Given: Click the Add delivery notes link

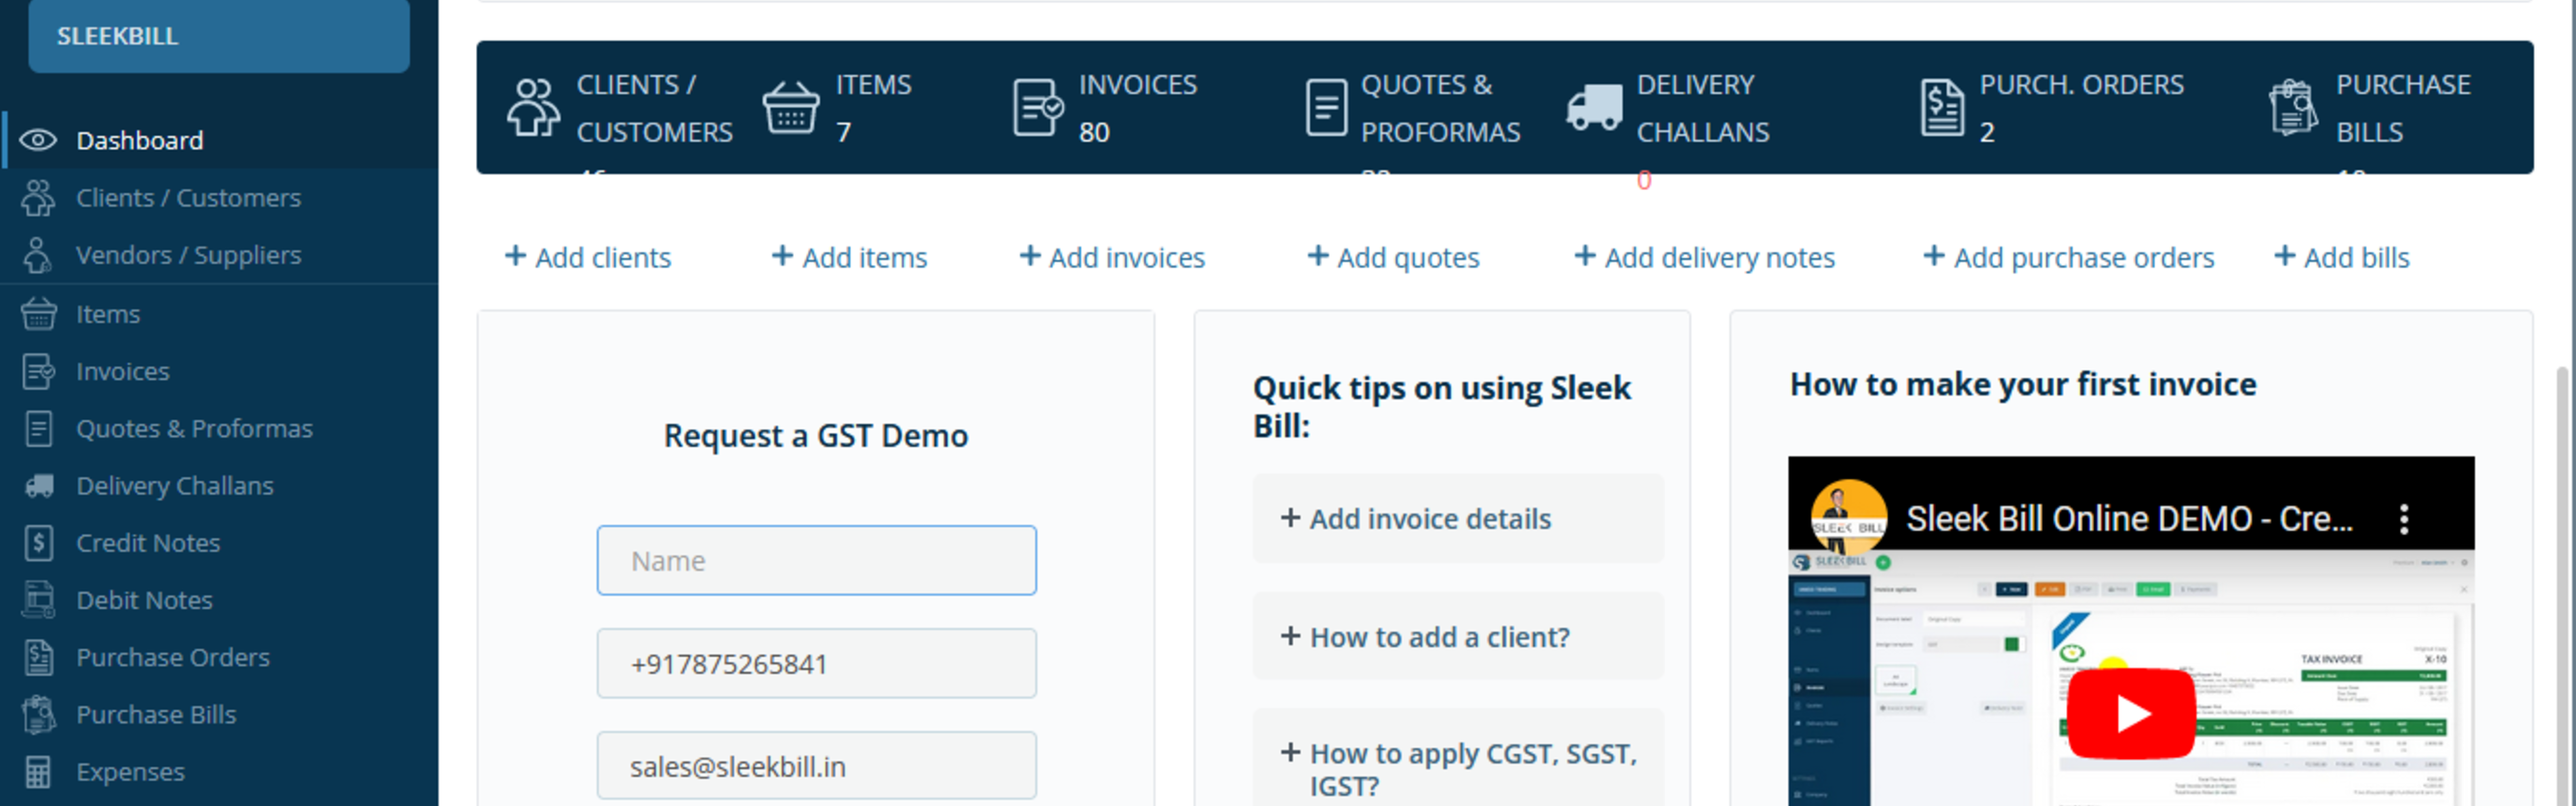Looking at the screenshot, I should click(x=1705, y=257).
